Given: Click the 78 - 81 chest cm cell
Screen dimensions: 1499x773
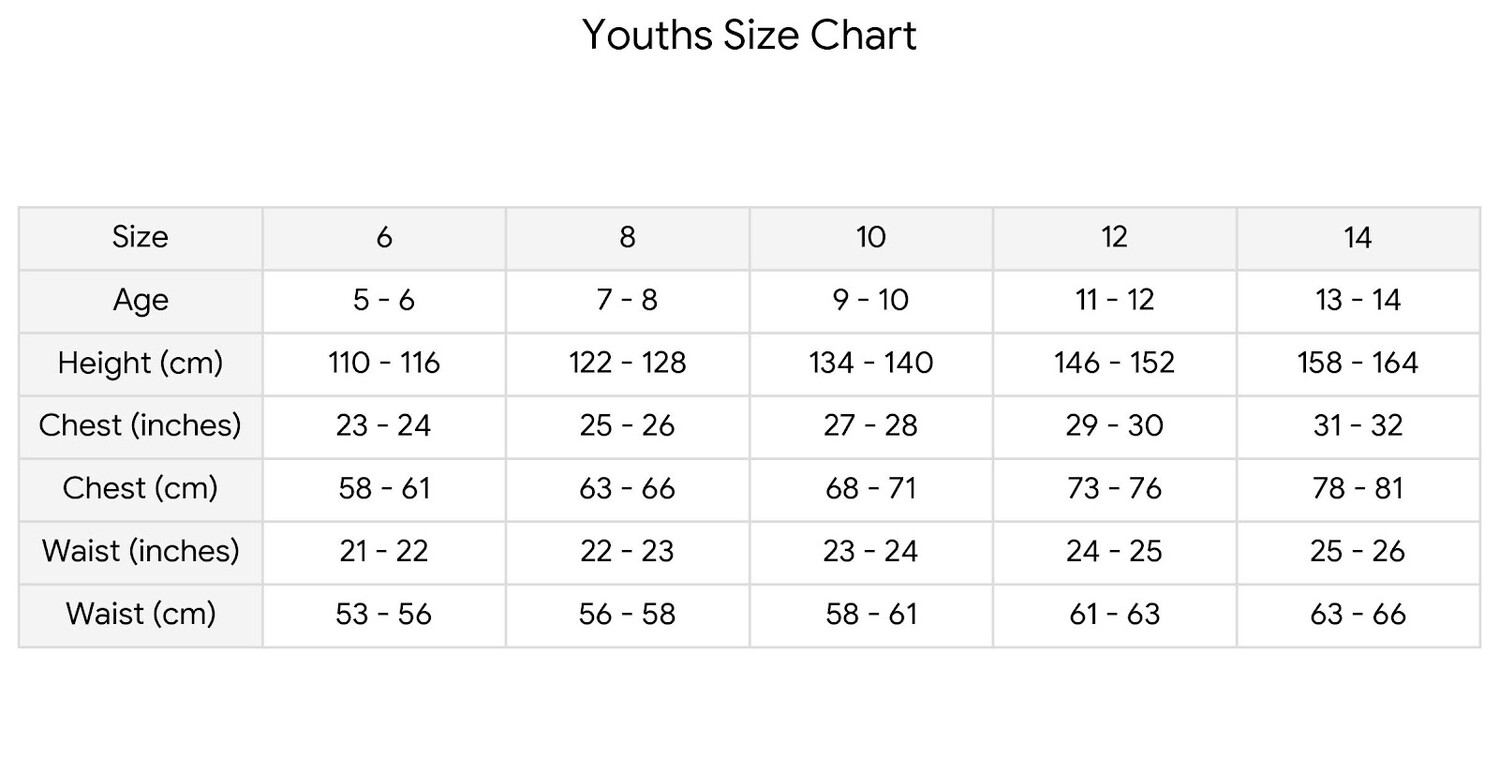Looking at the screenshot, I should click(x=1357, y=488).
